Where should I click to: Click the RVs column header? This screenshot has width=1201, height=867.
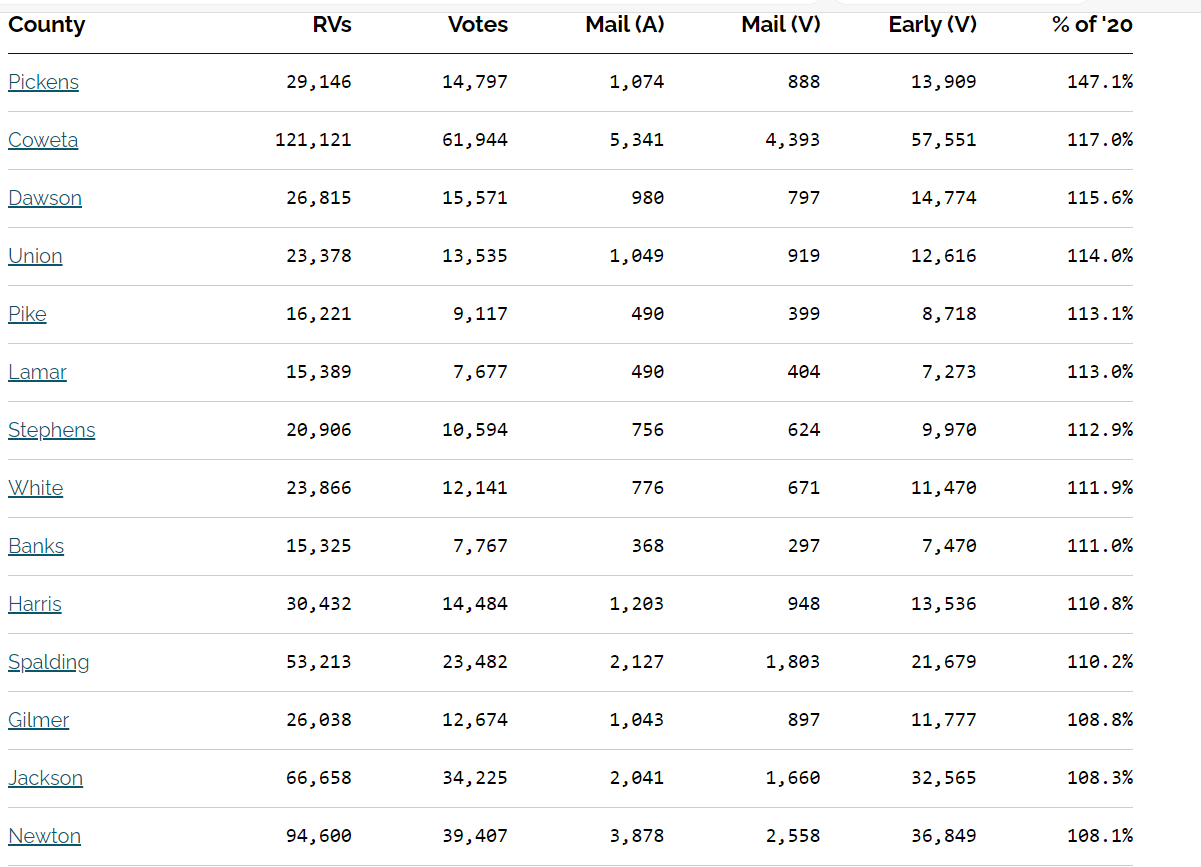(332, 25)
